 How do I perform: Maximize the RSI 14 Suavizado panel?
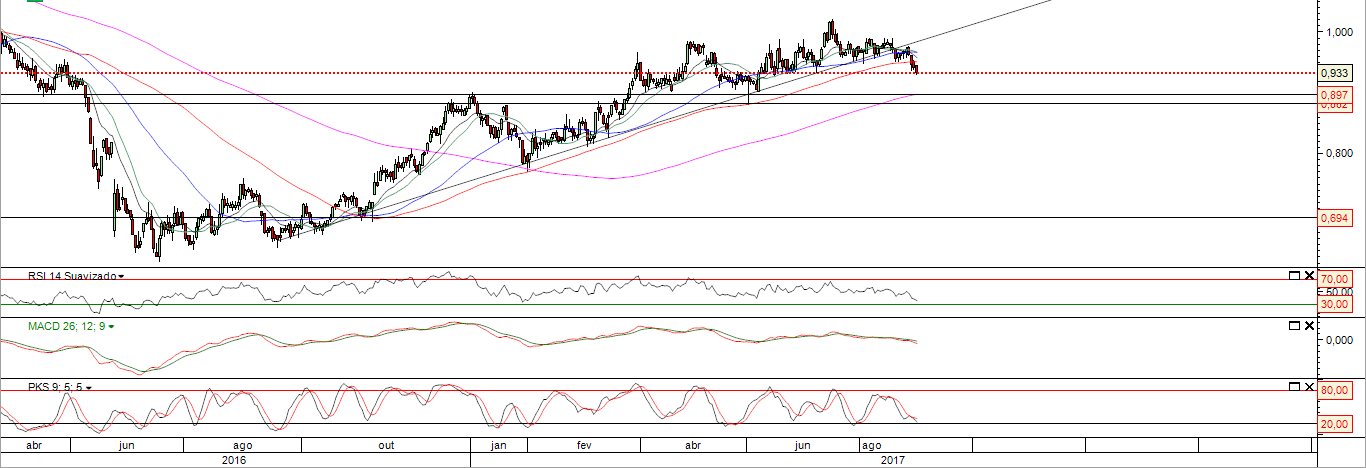coord(1293,275)
